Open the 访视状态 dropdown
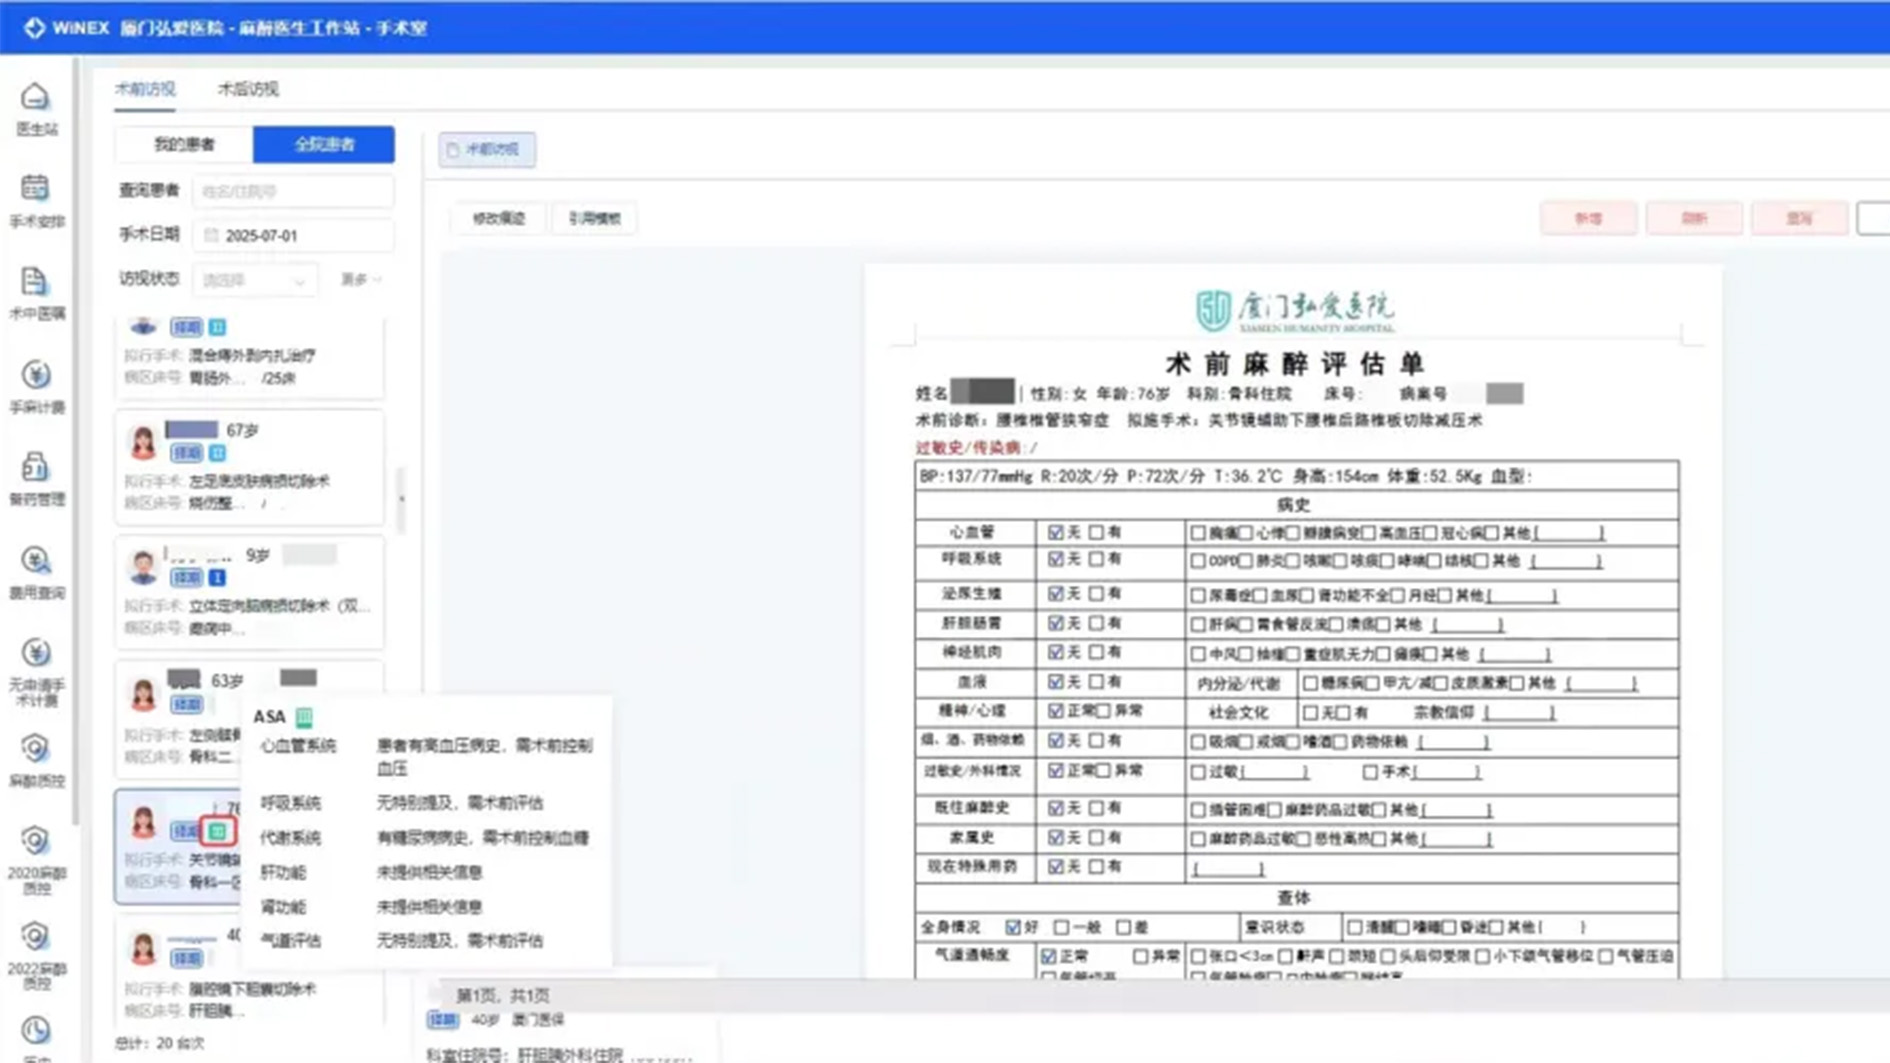Screen dimensions: 1890x1063 (x=254, y=281)
